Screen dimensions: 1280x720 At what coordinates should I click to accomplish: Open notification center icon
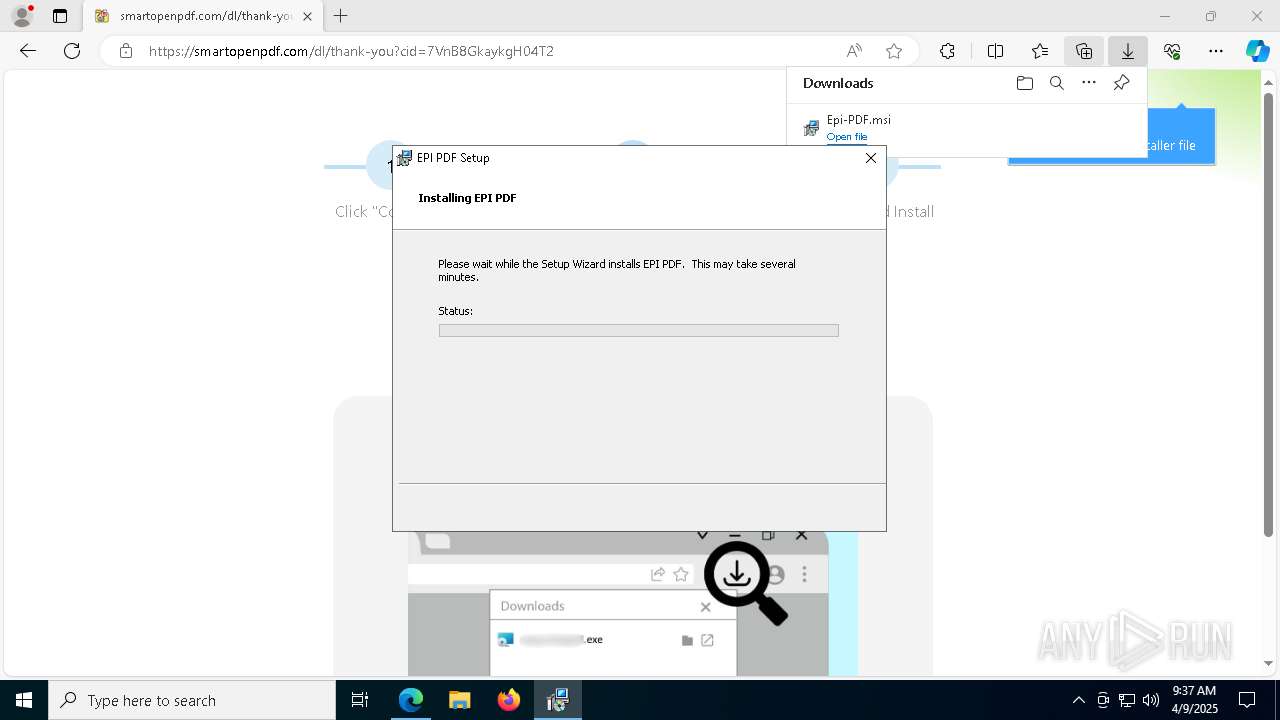coord(1247,700)
